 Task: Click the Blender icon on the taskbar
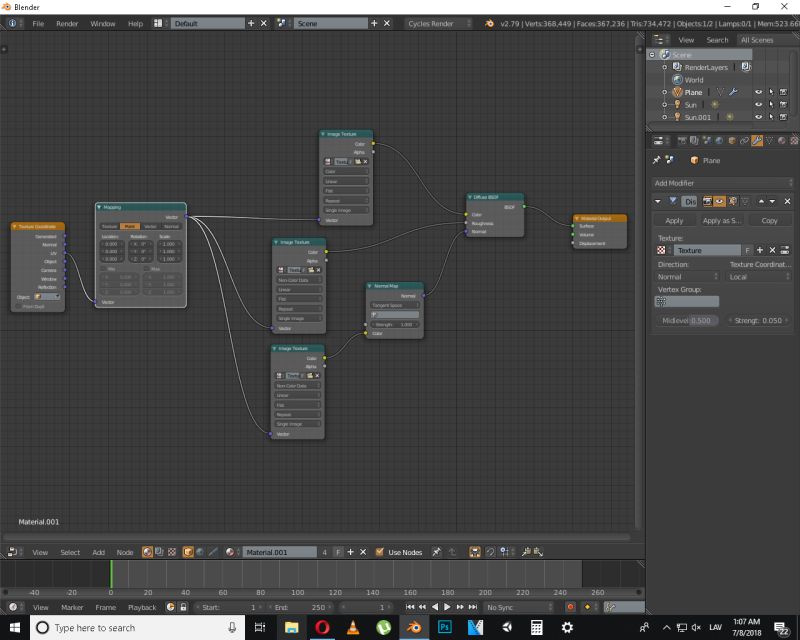click(x=412, y=628)
